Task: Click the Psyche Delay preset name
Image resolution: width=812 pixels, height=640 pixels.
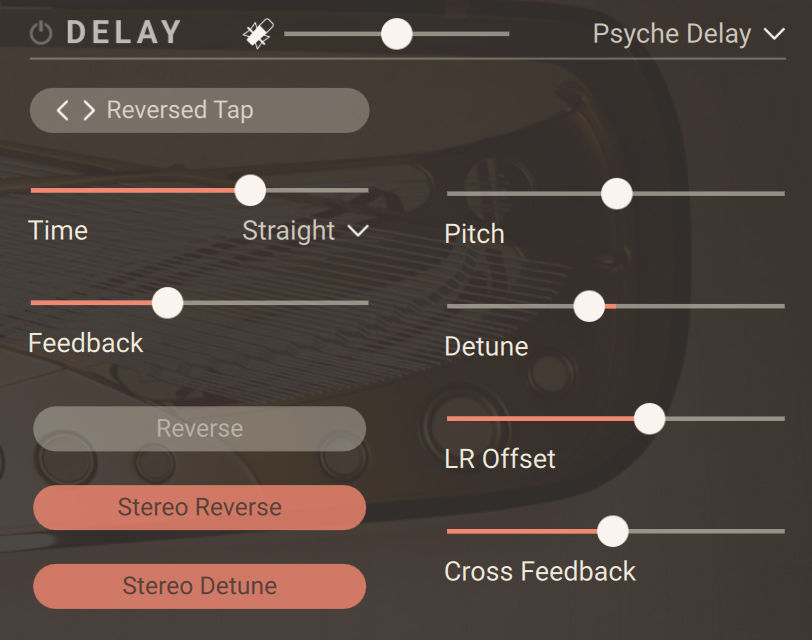Action: (671, 34)
